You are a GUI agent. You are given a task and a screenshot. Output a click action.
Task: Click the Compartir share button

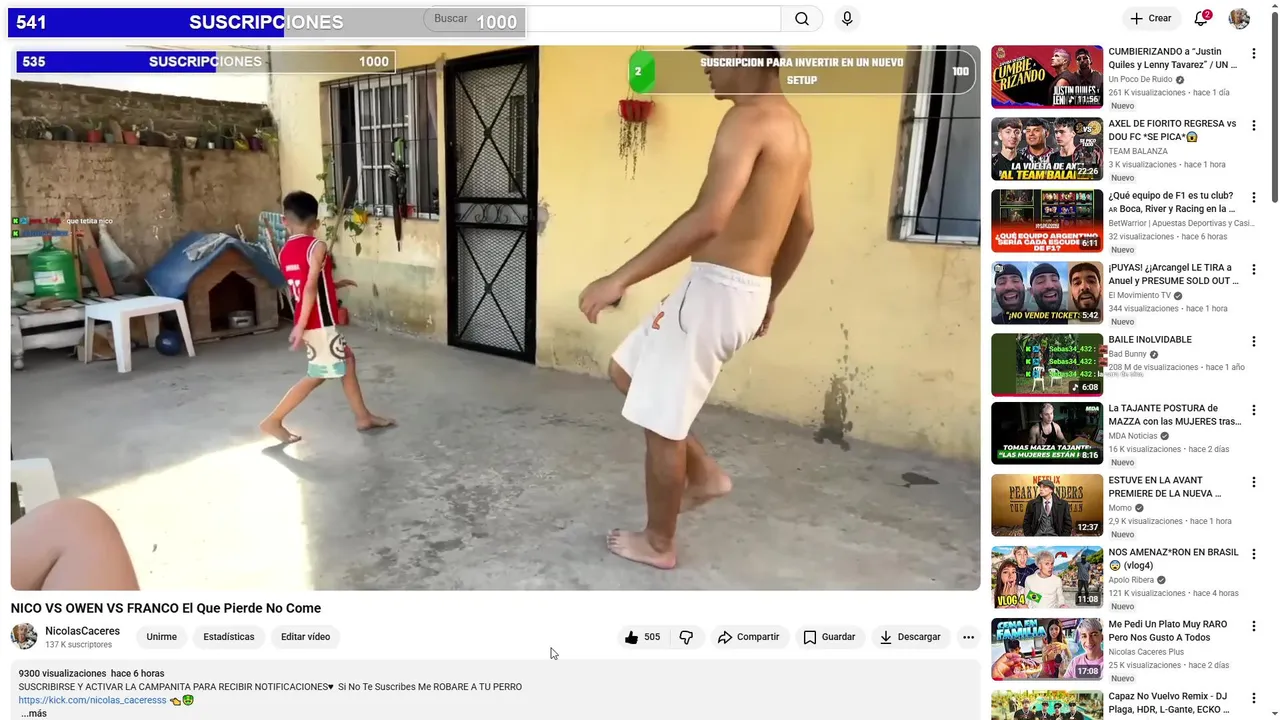(748, 637)
